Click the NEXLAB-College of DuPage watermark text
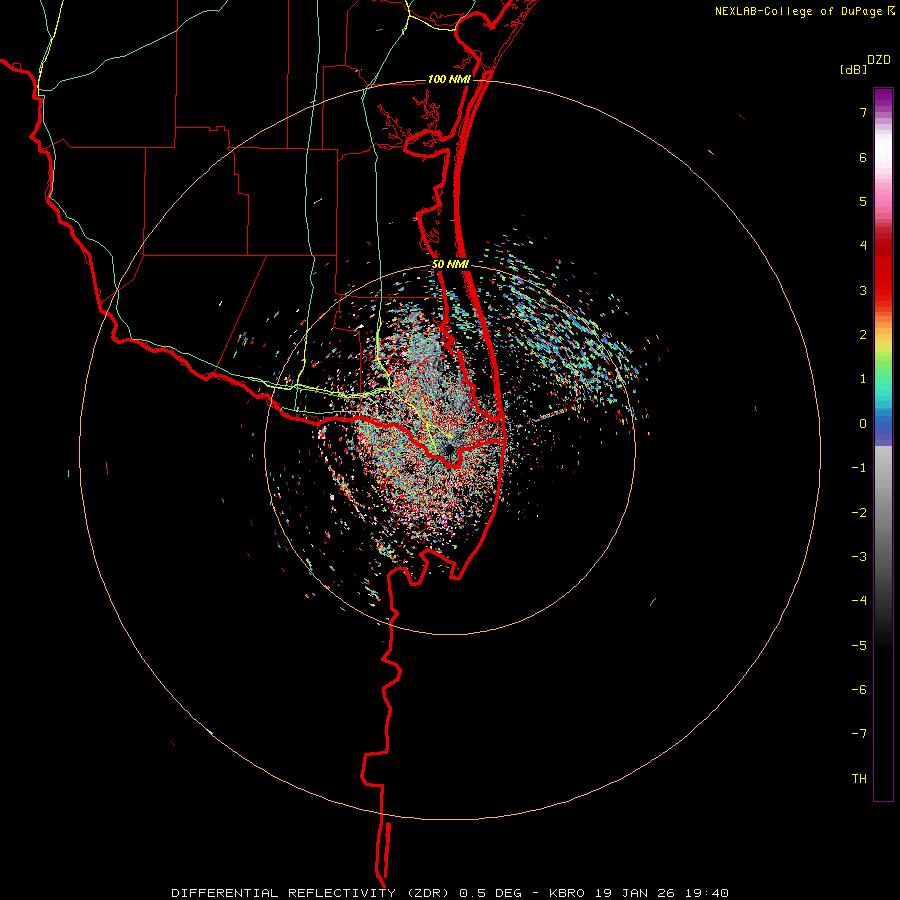The height and width of the screenshot is (900, 900). (798, 11)
